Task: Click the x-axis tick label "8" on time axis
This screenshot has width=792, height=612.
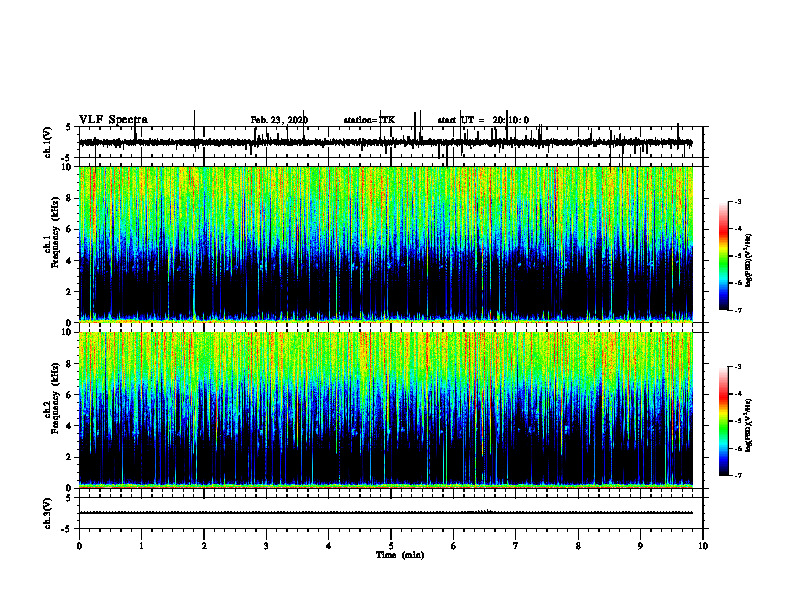Action: point(578,546)
